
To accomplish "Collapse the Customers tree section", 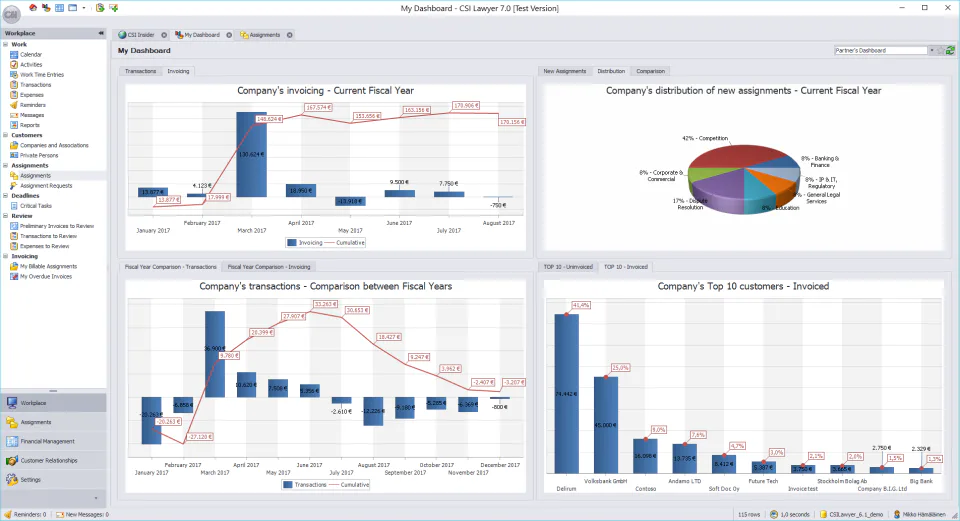I will point(6,135).
